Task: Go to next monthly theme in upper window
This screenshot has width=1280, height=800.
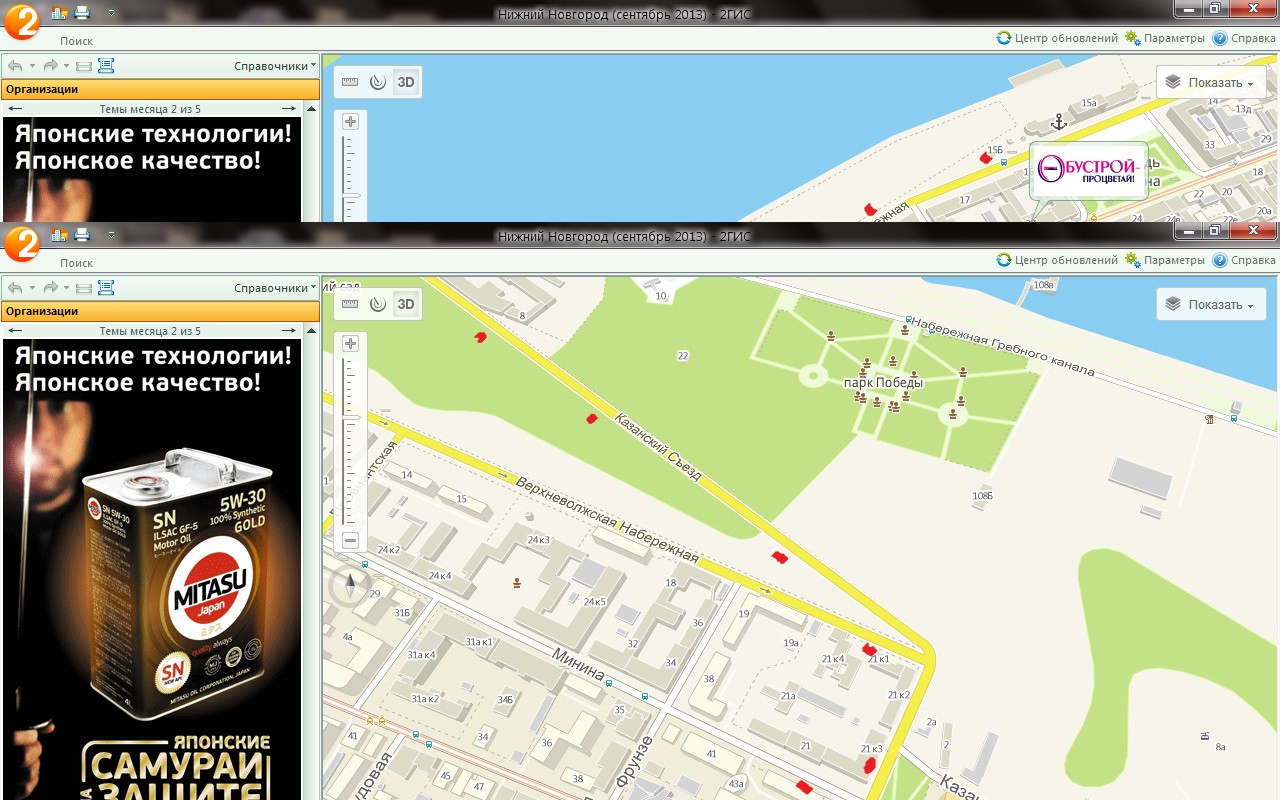Action: coord(288,109)
